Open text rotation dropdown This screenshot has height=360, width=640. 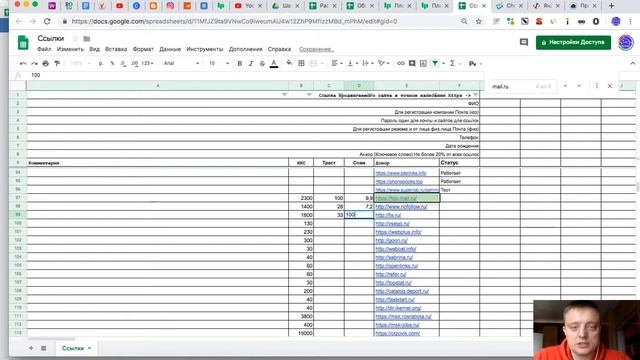pos(383,63)
